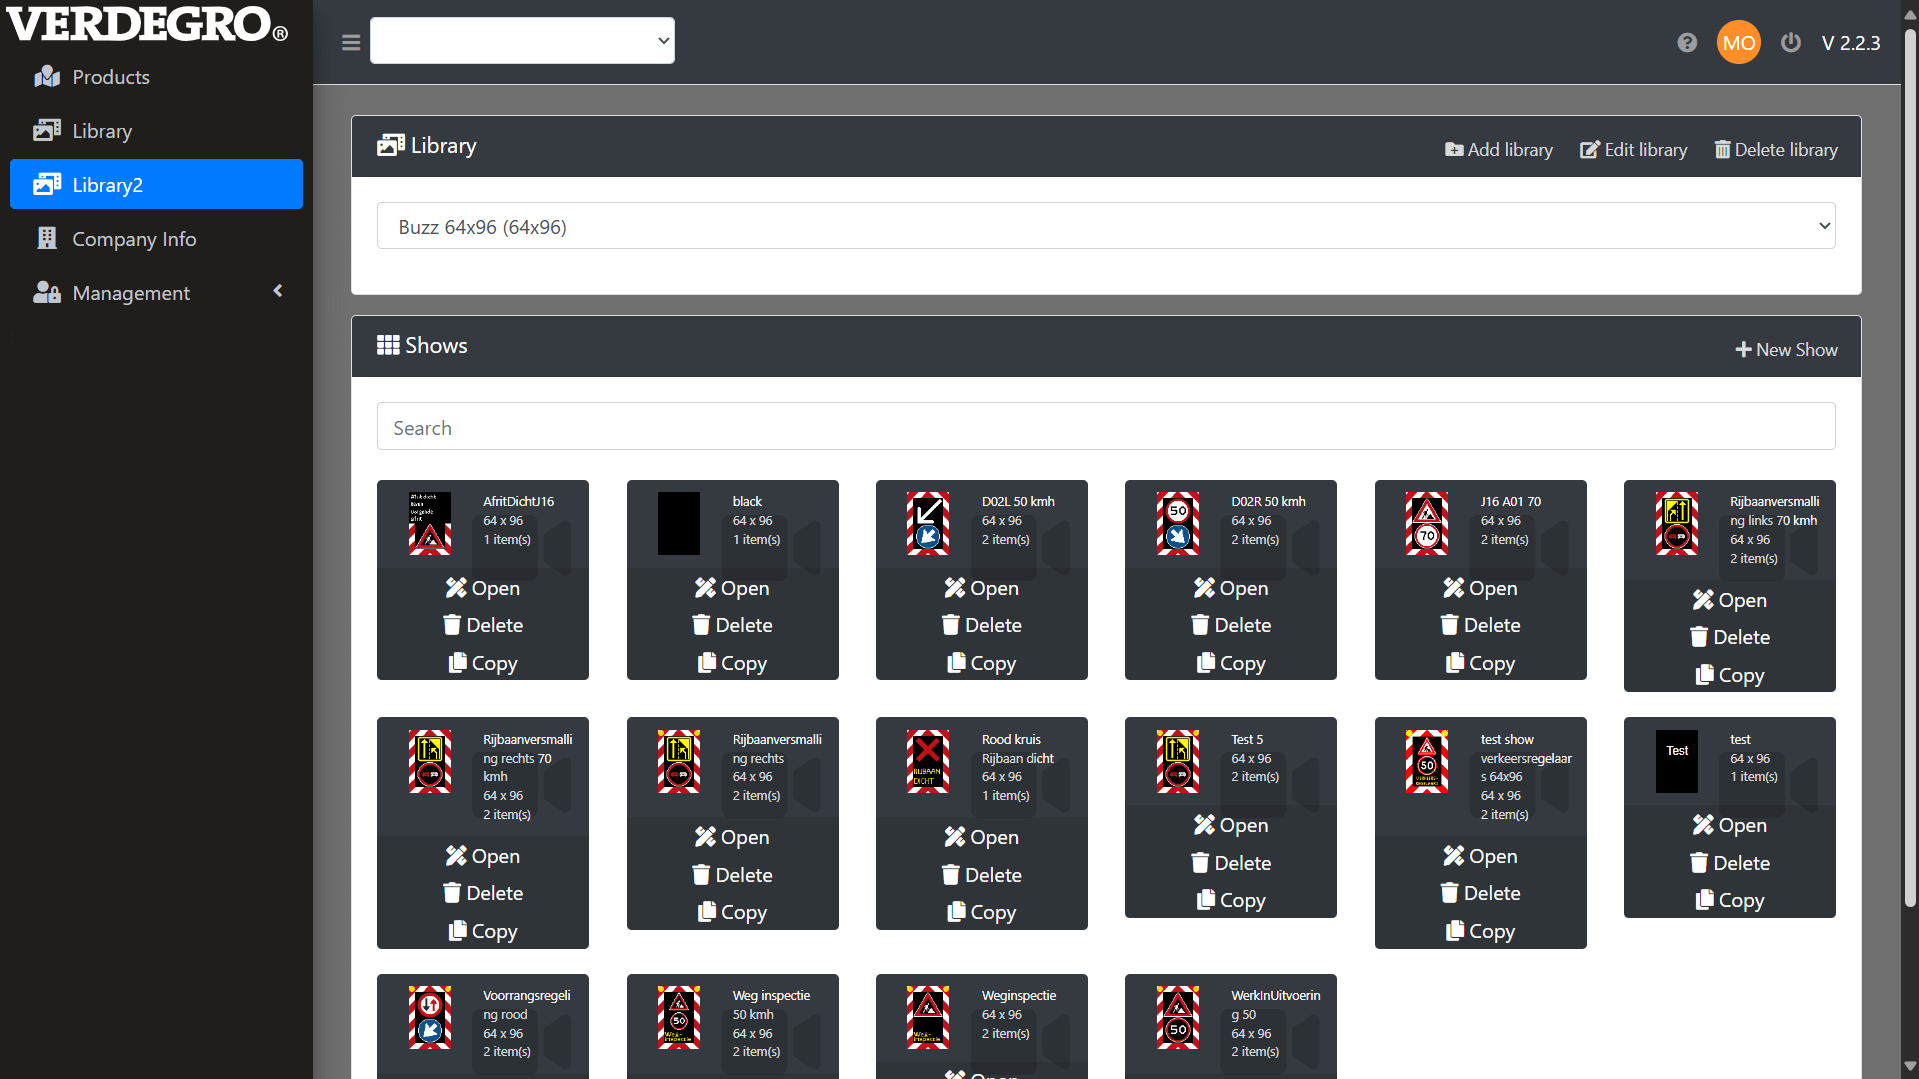Open the empty dropdown in top bar
Screen dimensions: 1919x1079
pyautogui.click(x=522, y=41)
